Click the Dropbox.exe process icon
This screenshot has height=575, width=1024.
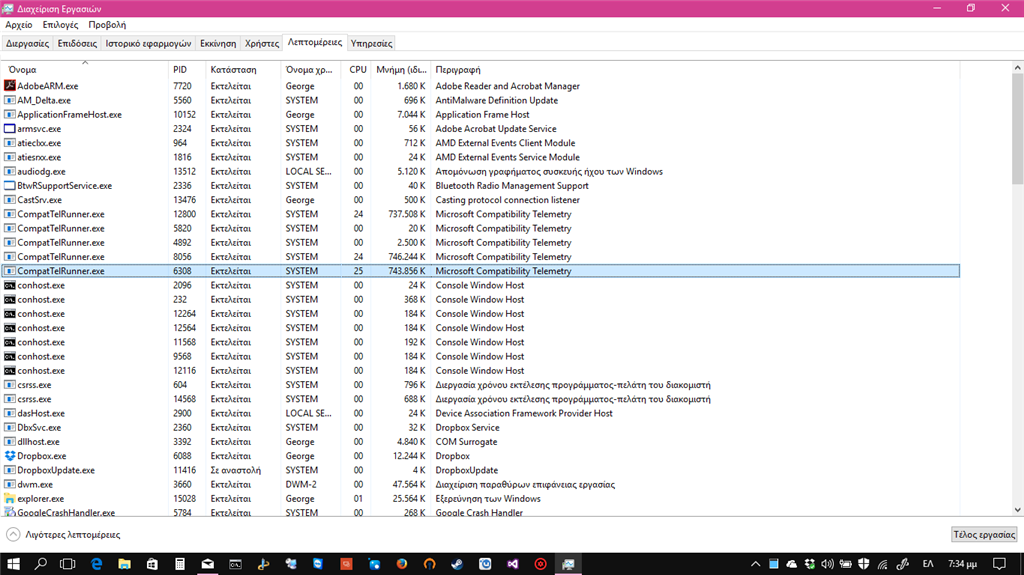coord(10,456)
